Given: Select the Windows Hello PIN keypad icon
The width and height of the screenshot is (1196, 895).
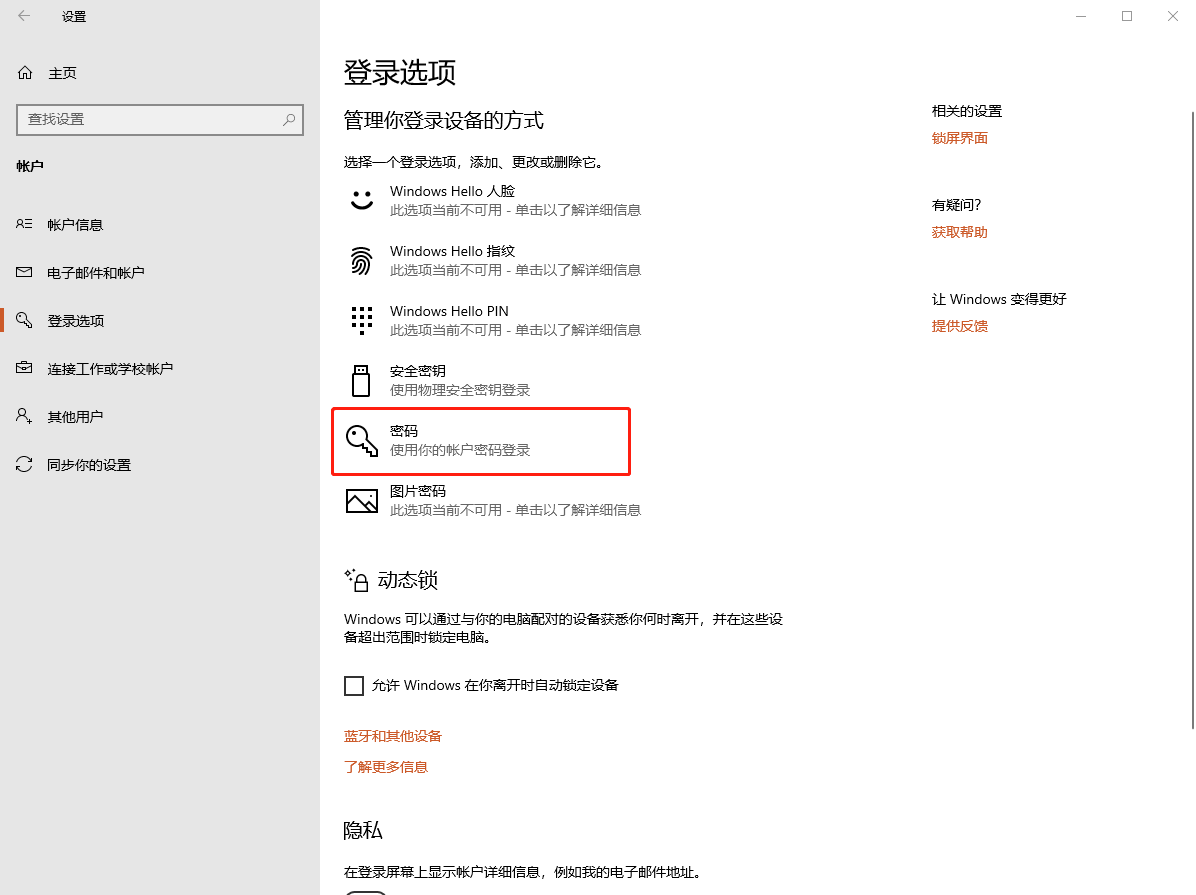Looking at the screenshot, I should click(361, 318).
